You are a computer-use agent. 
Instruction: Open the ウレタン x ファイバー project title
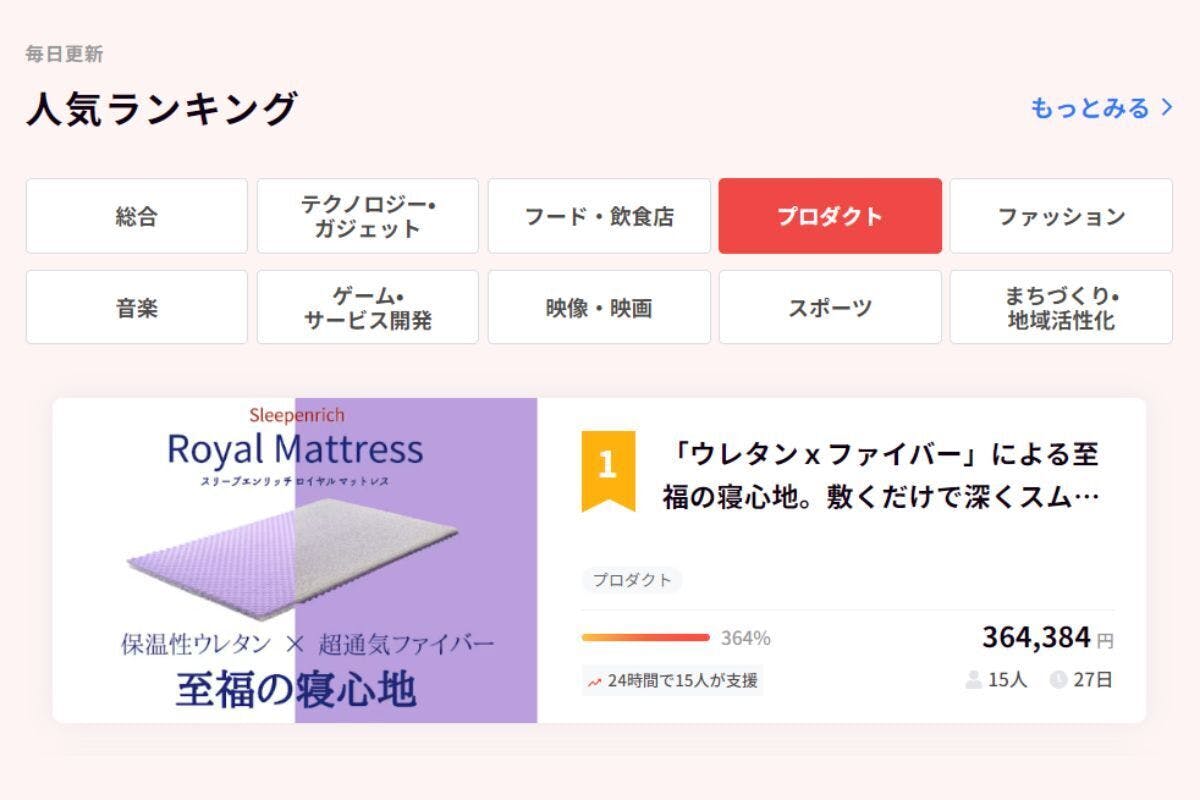(880, 476)
